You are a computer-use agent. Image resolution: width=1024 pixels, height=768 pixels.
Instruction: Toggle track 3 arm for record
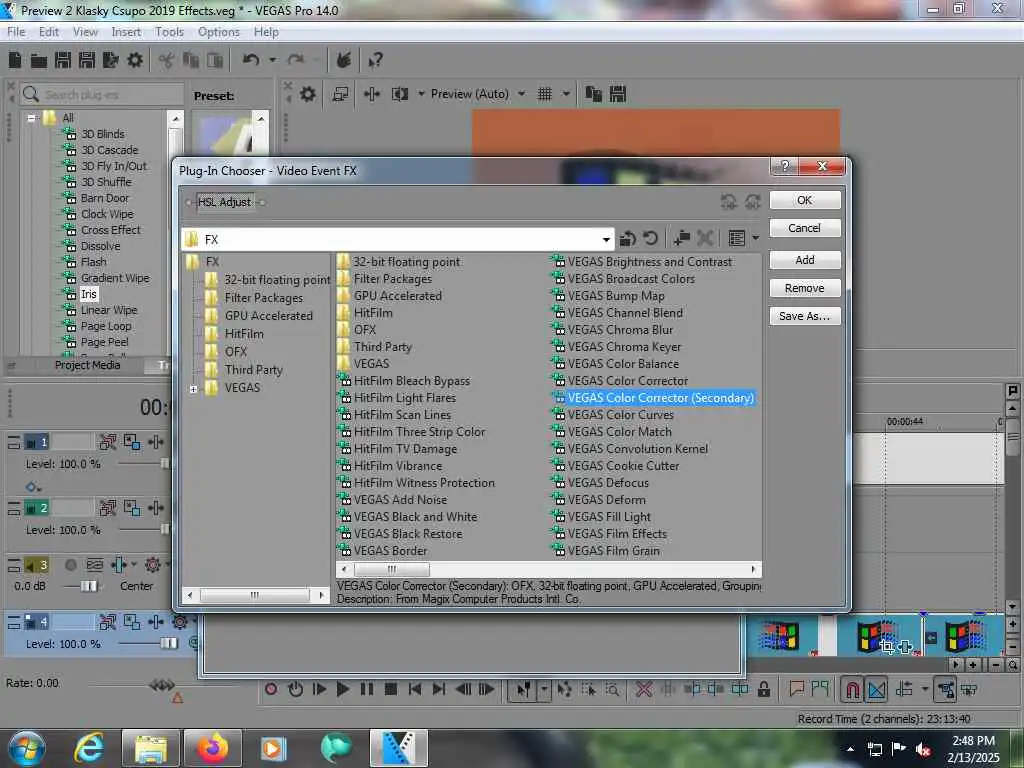[x=71, y=565]
